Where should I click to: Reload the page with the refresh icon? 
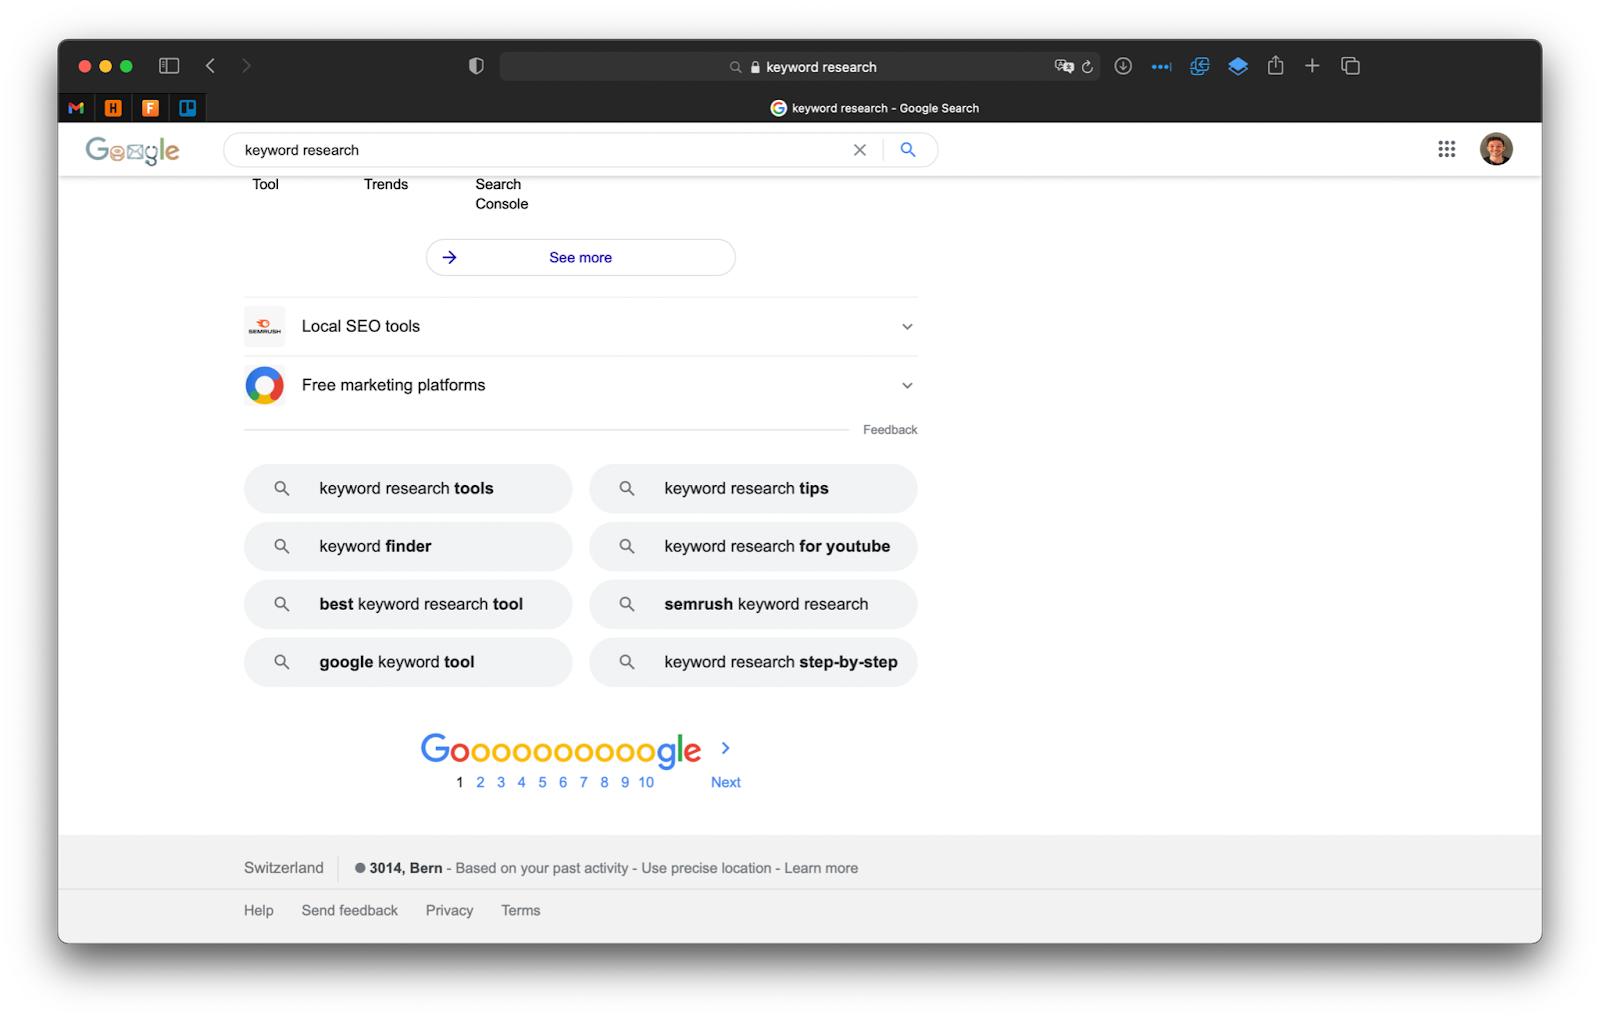point(1087,67)
